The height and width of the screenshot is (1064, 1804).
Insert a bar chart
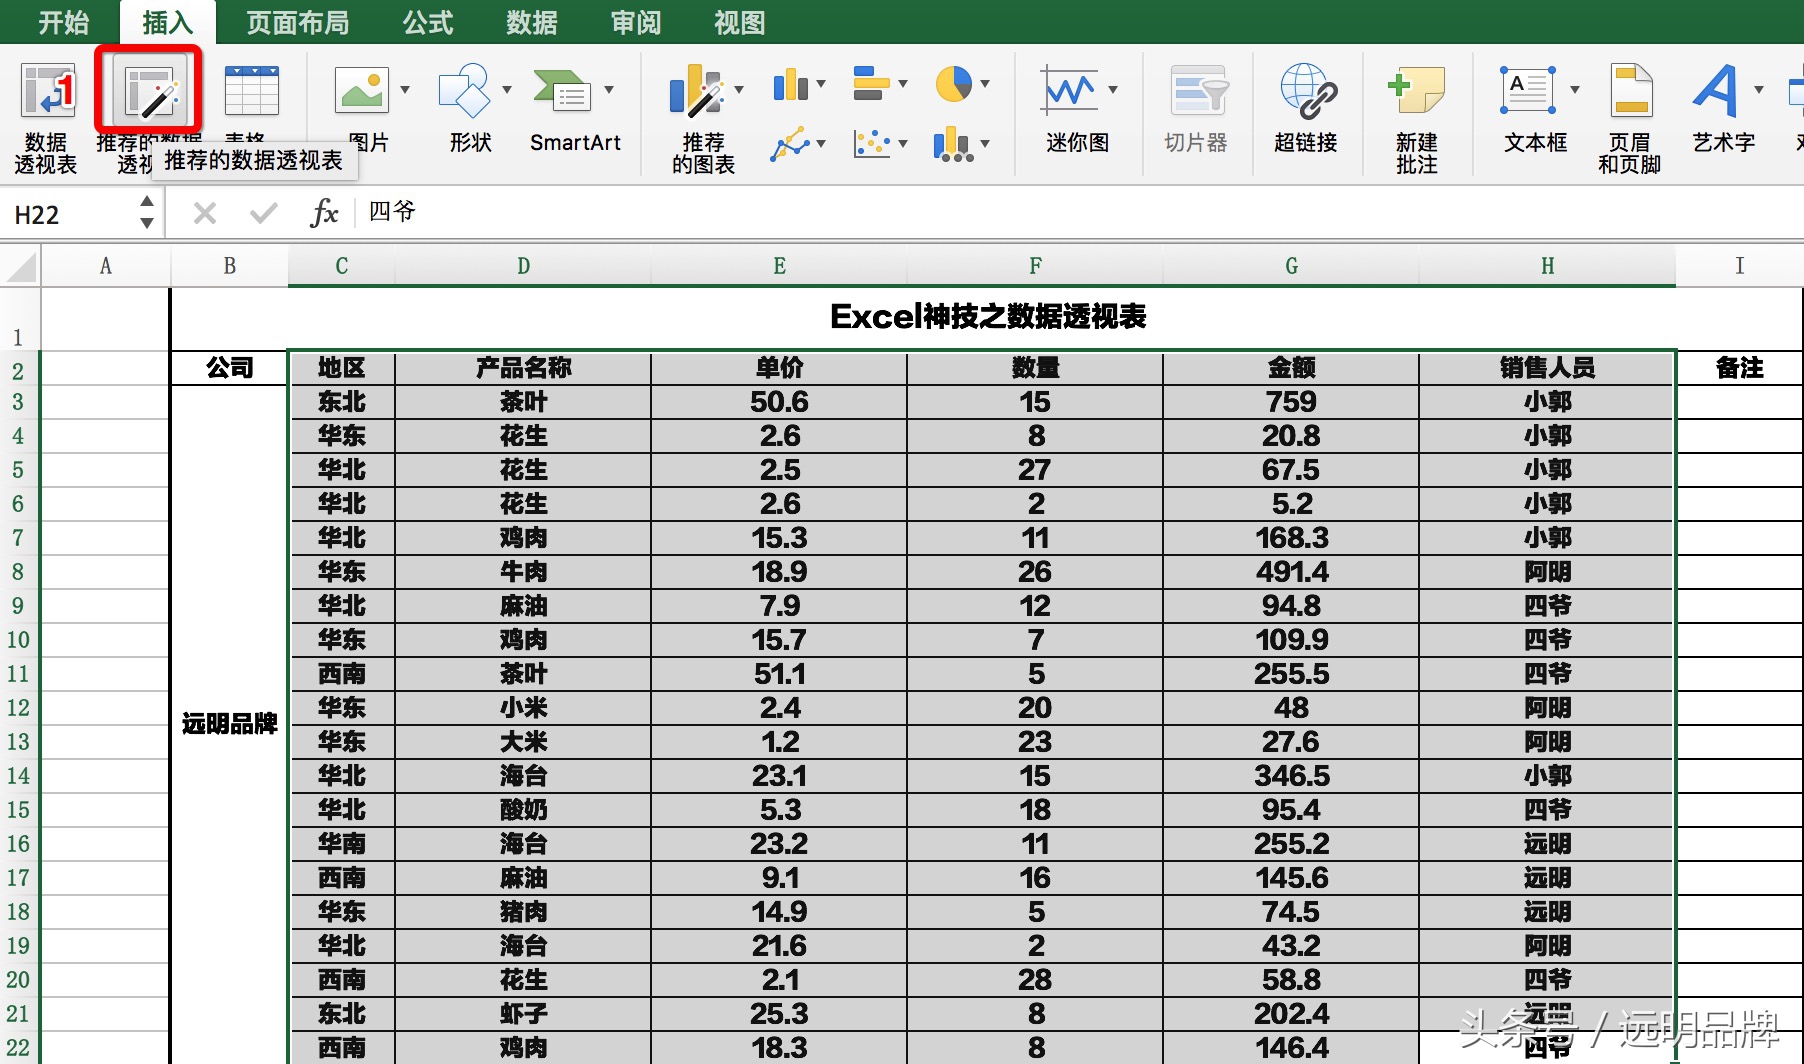click(x=871, y=84)
